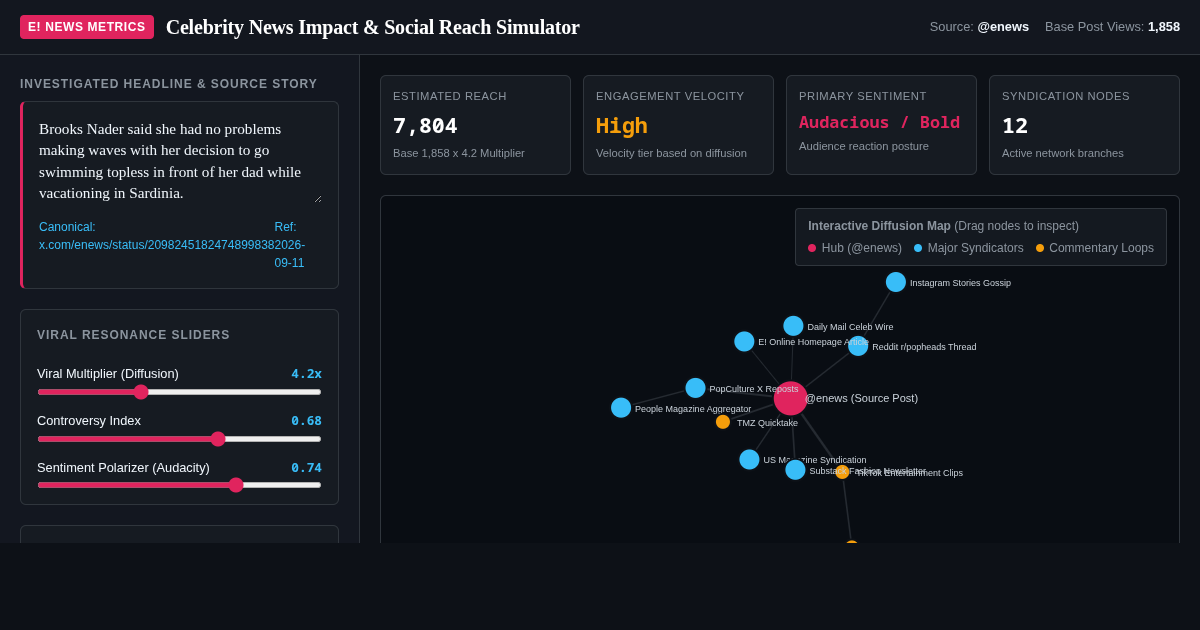Screen dimensions: 1200x630
Task: Click the Estimated Reach card
Action: pyautogui.click(x=475, y=125)
